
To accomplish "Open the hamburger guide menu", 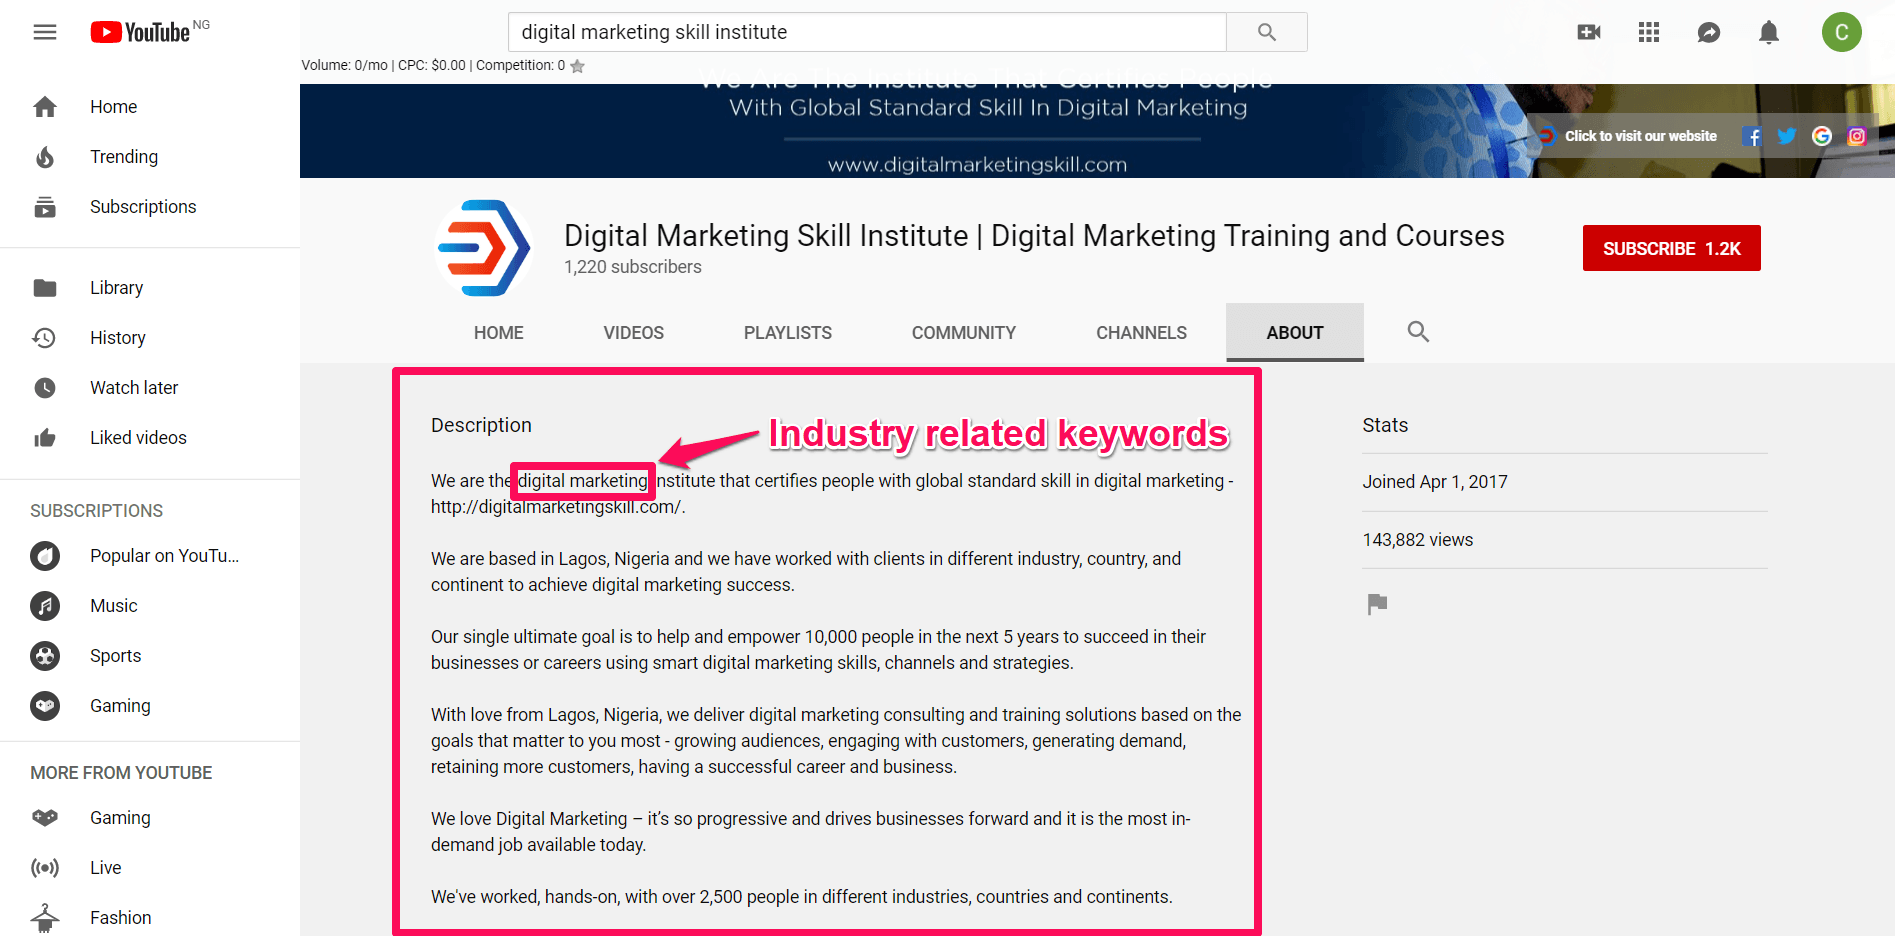I will click(45, 32).
